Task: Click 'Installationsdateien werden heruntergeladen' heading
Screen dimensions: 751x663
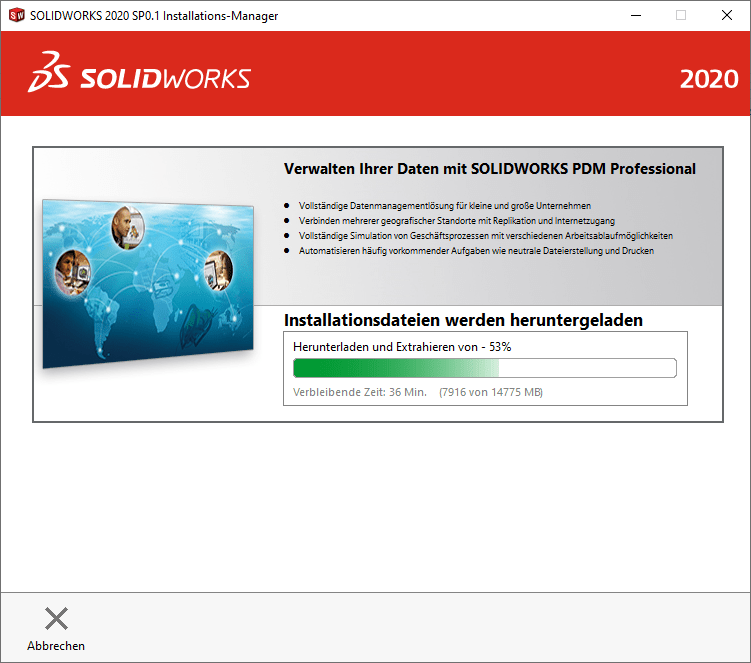Action: (x=463, y=320)
